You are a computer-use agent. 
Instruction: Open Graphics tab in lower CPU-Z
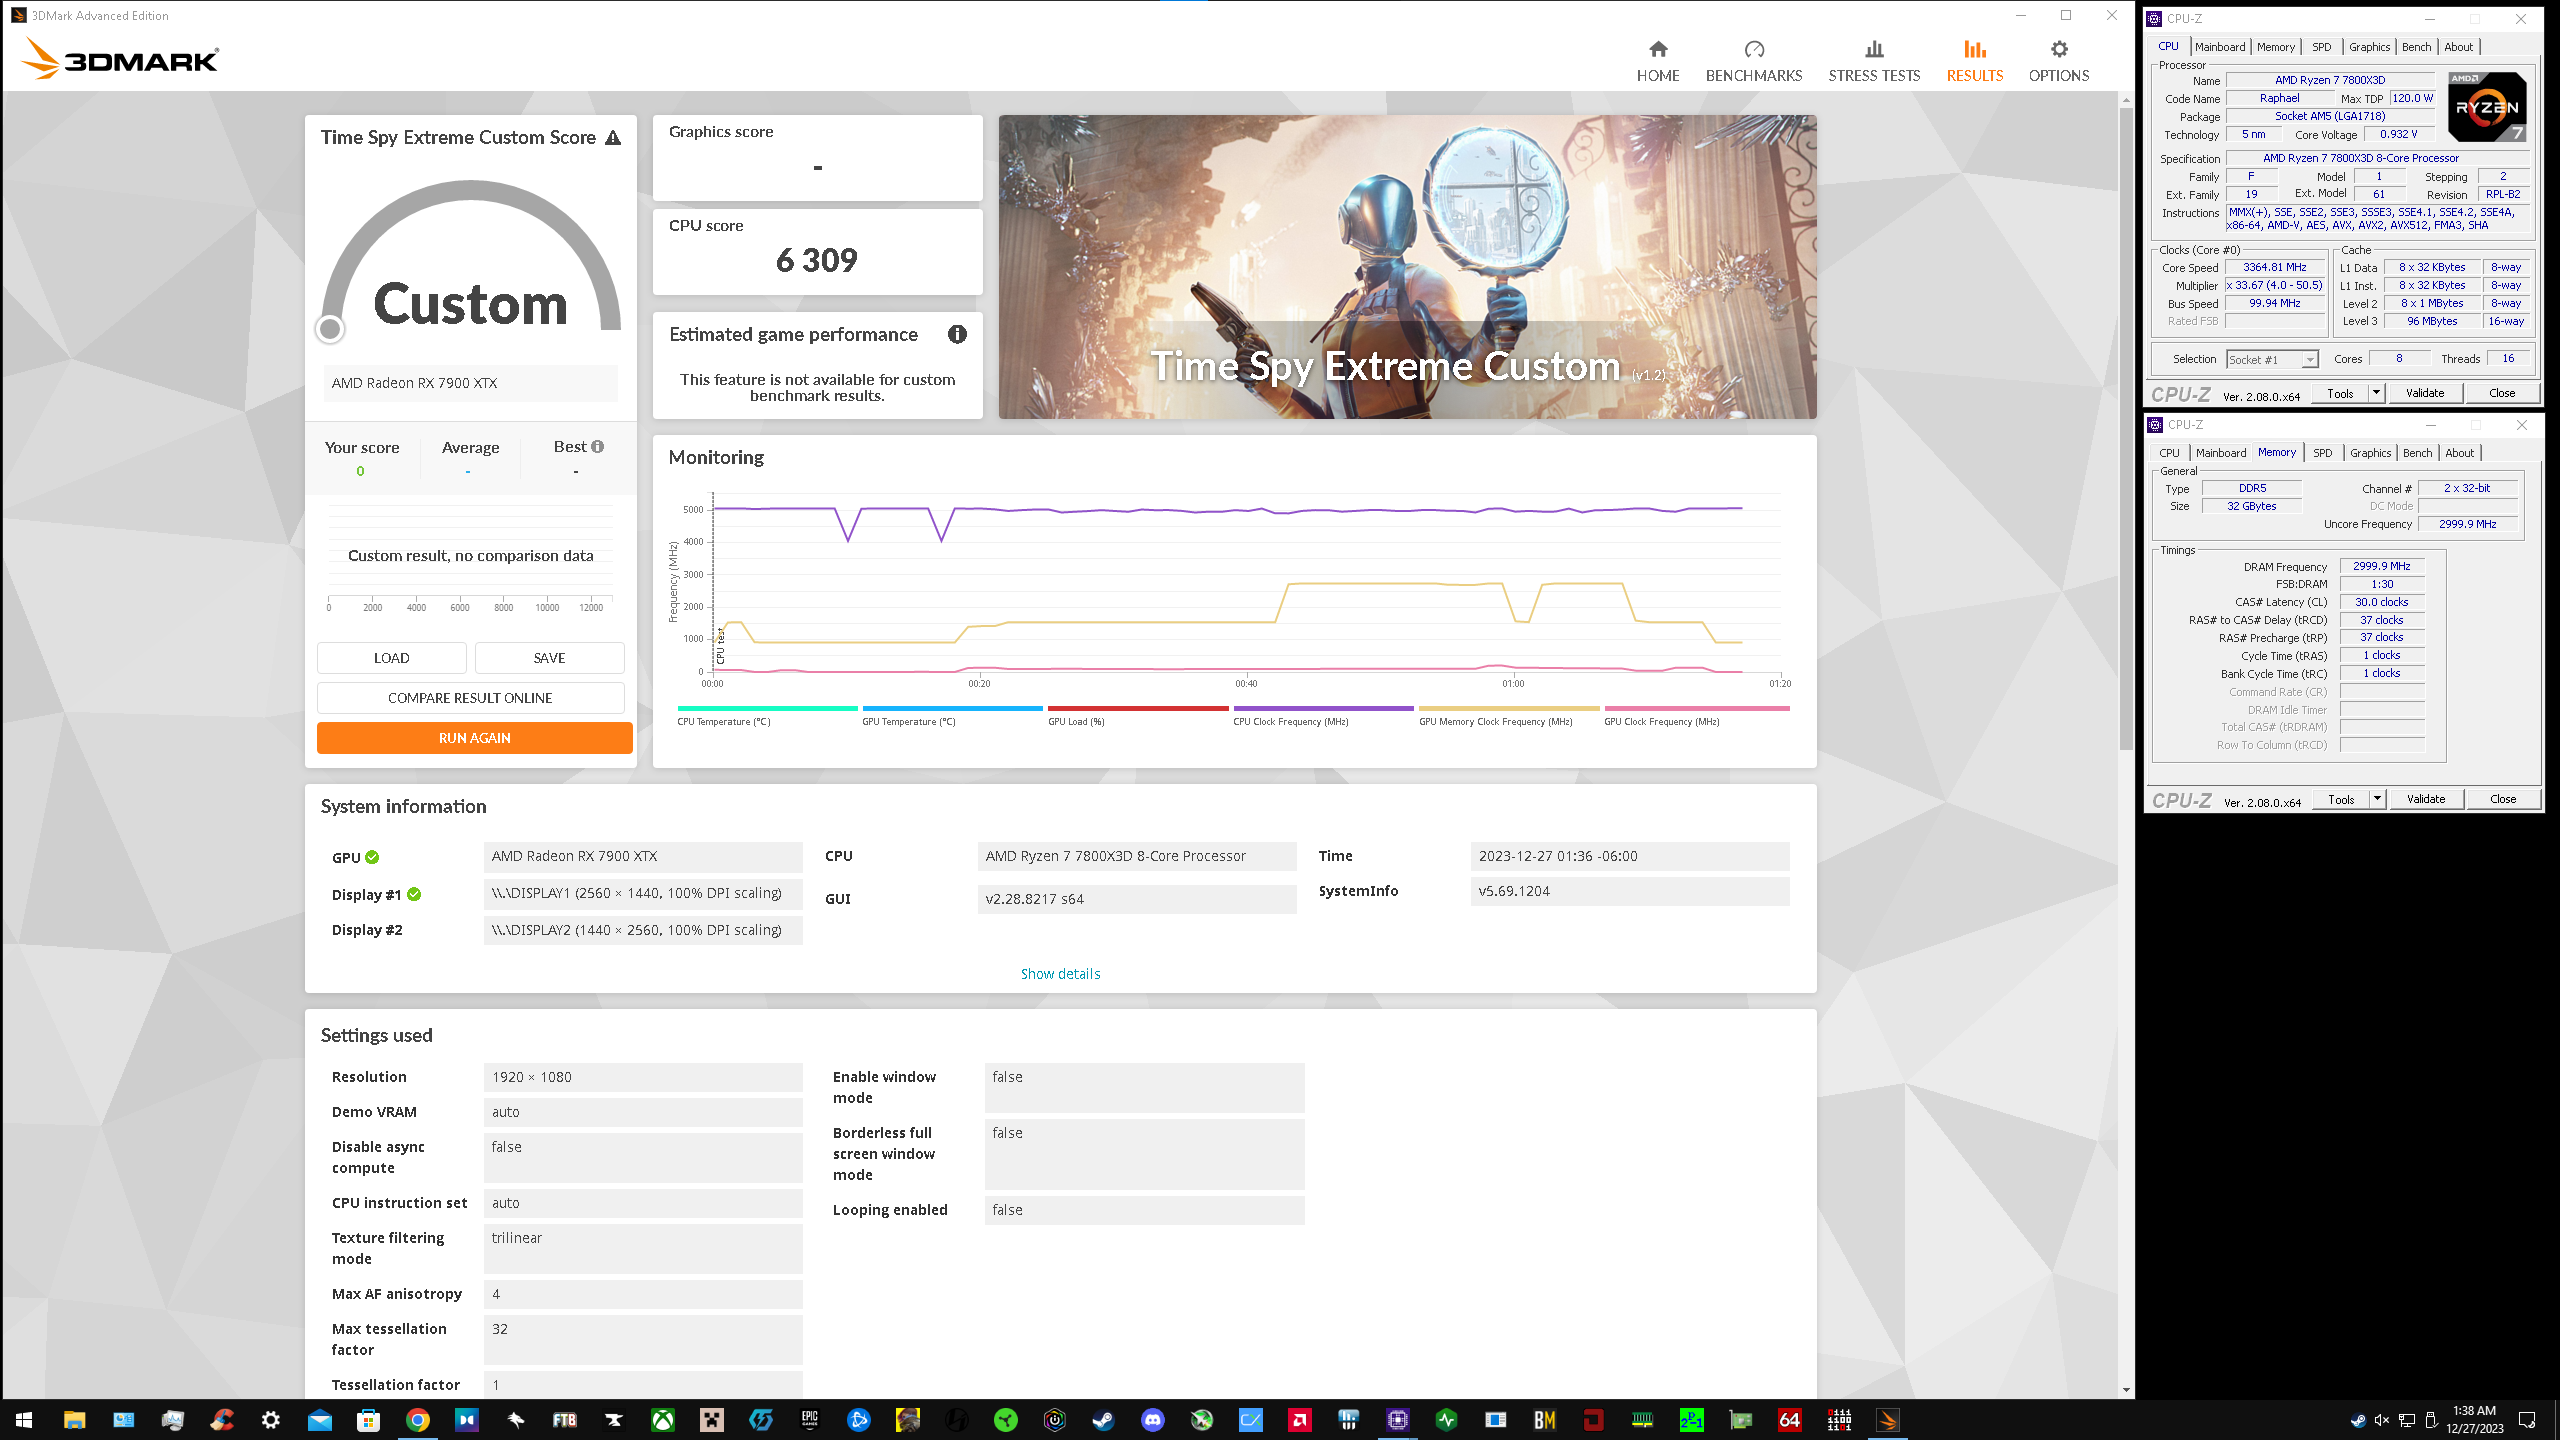tap(2370, 453)
